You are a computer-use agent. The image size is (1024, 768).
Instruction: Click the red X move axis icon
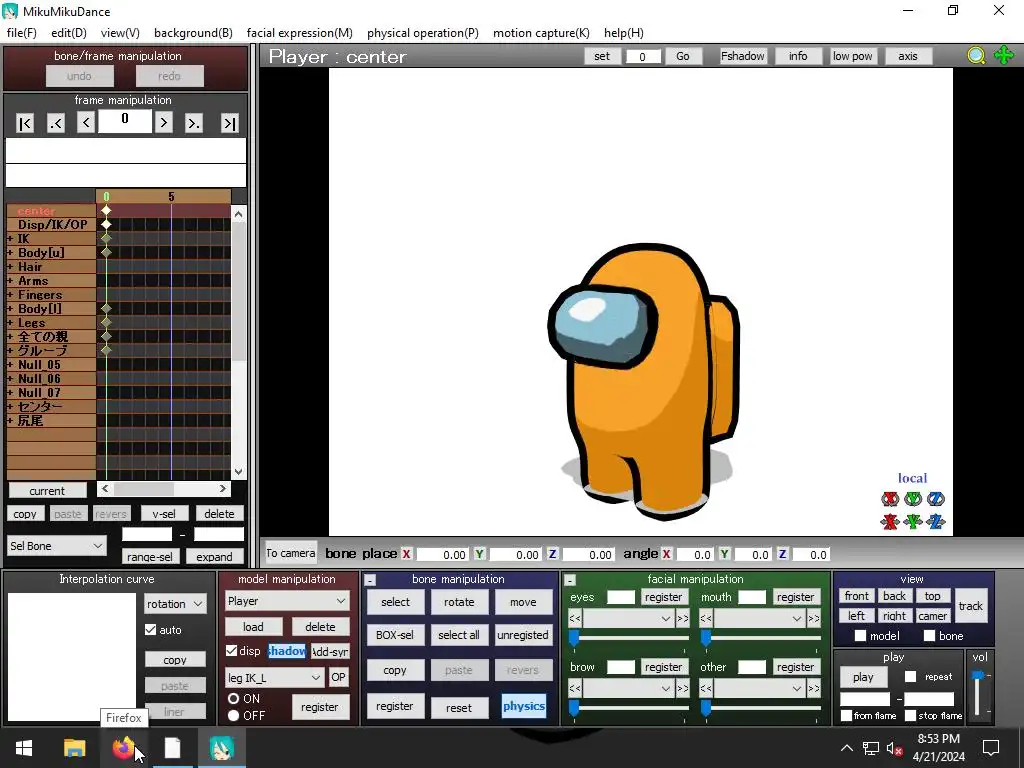click(889, 522)
